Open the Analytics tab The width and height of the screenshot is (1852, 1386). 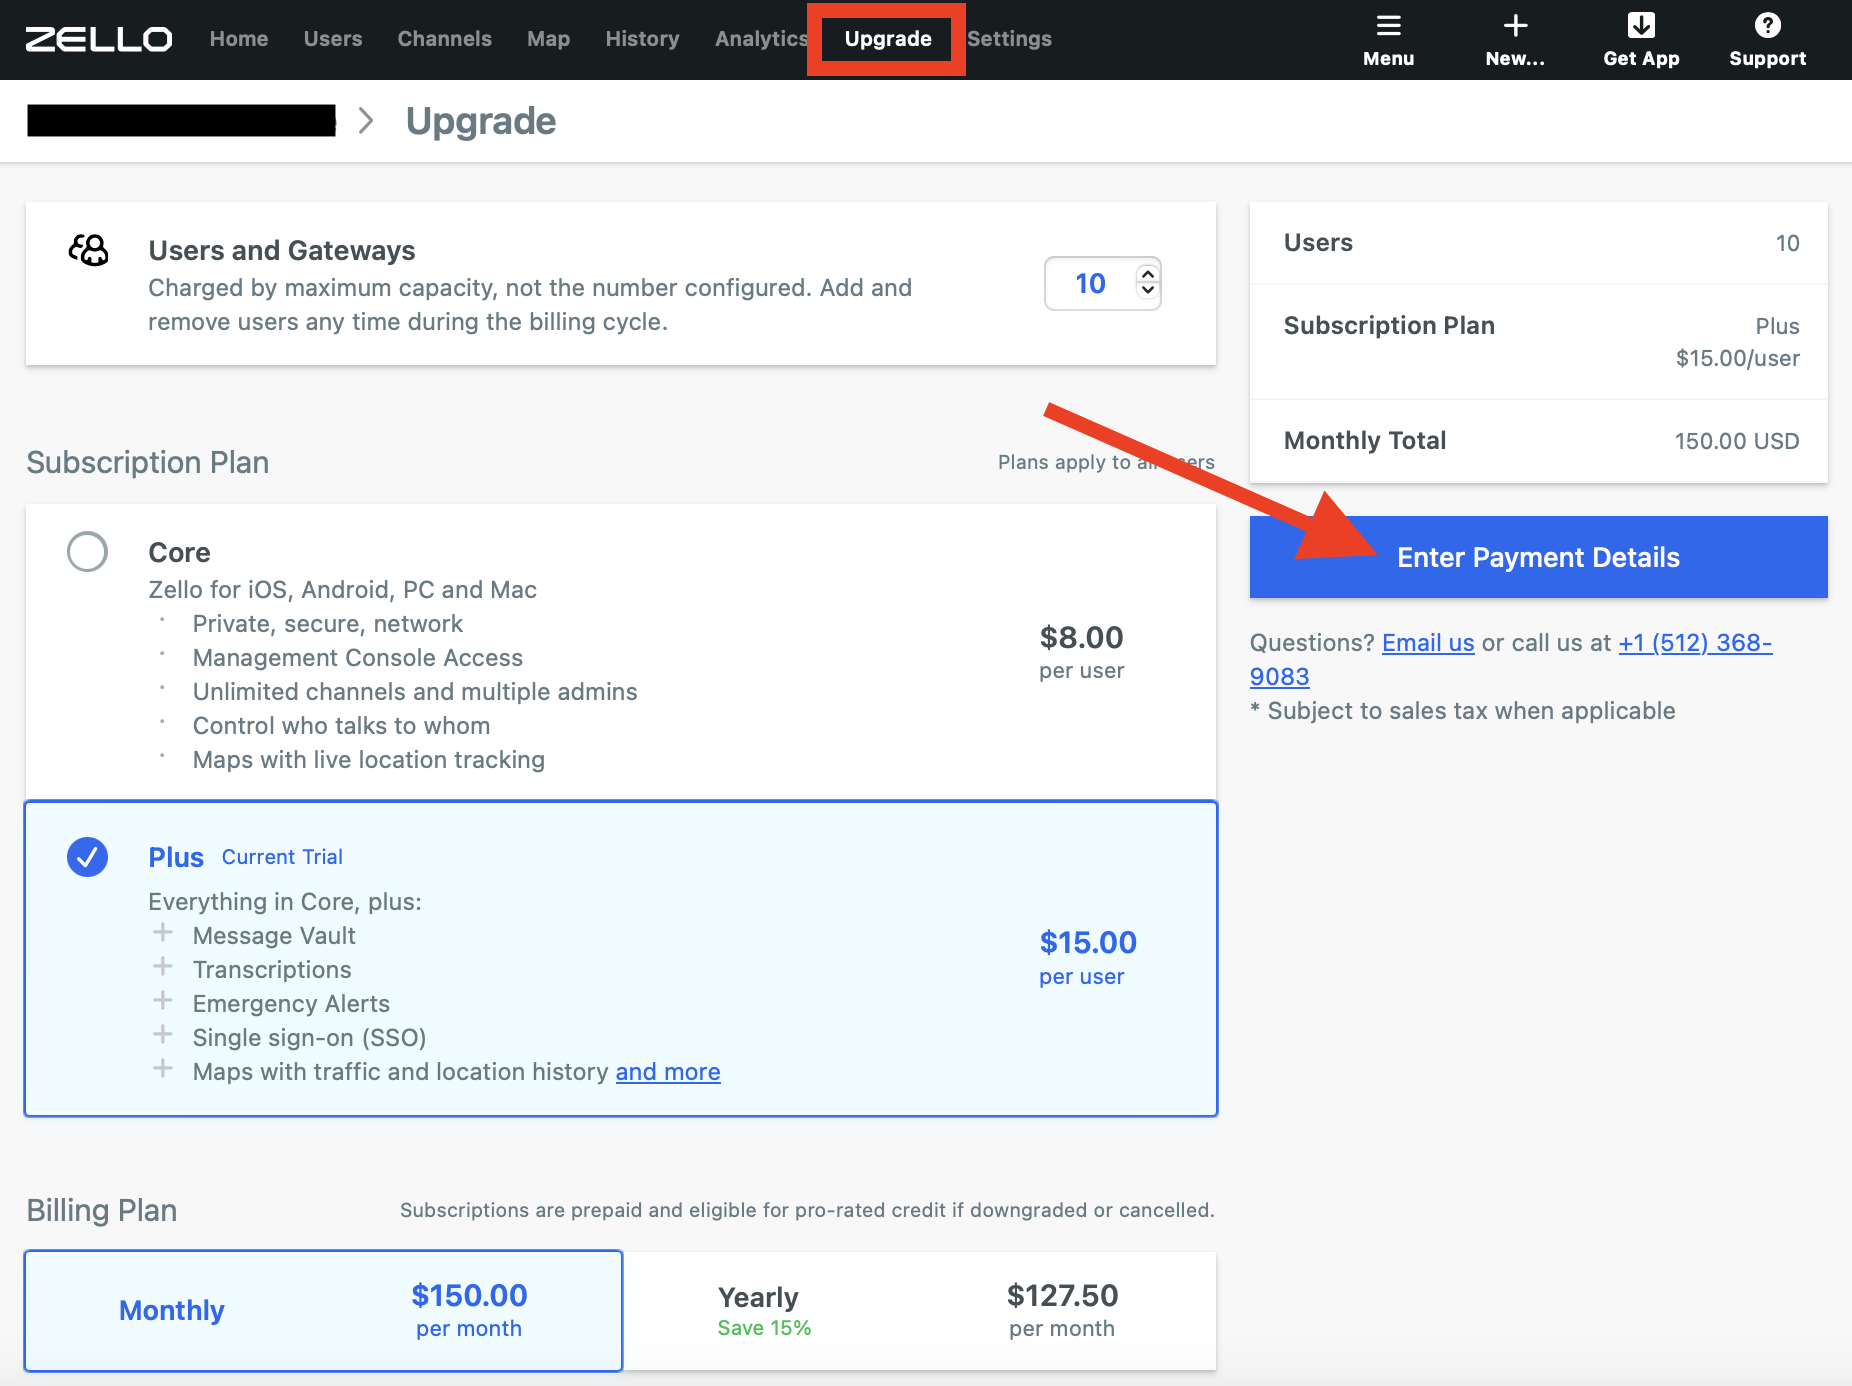tap(760, 39)
